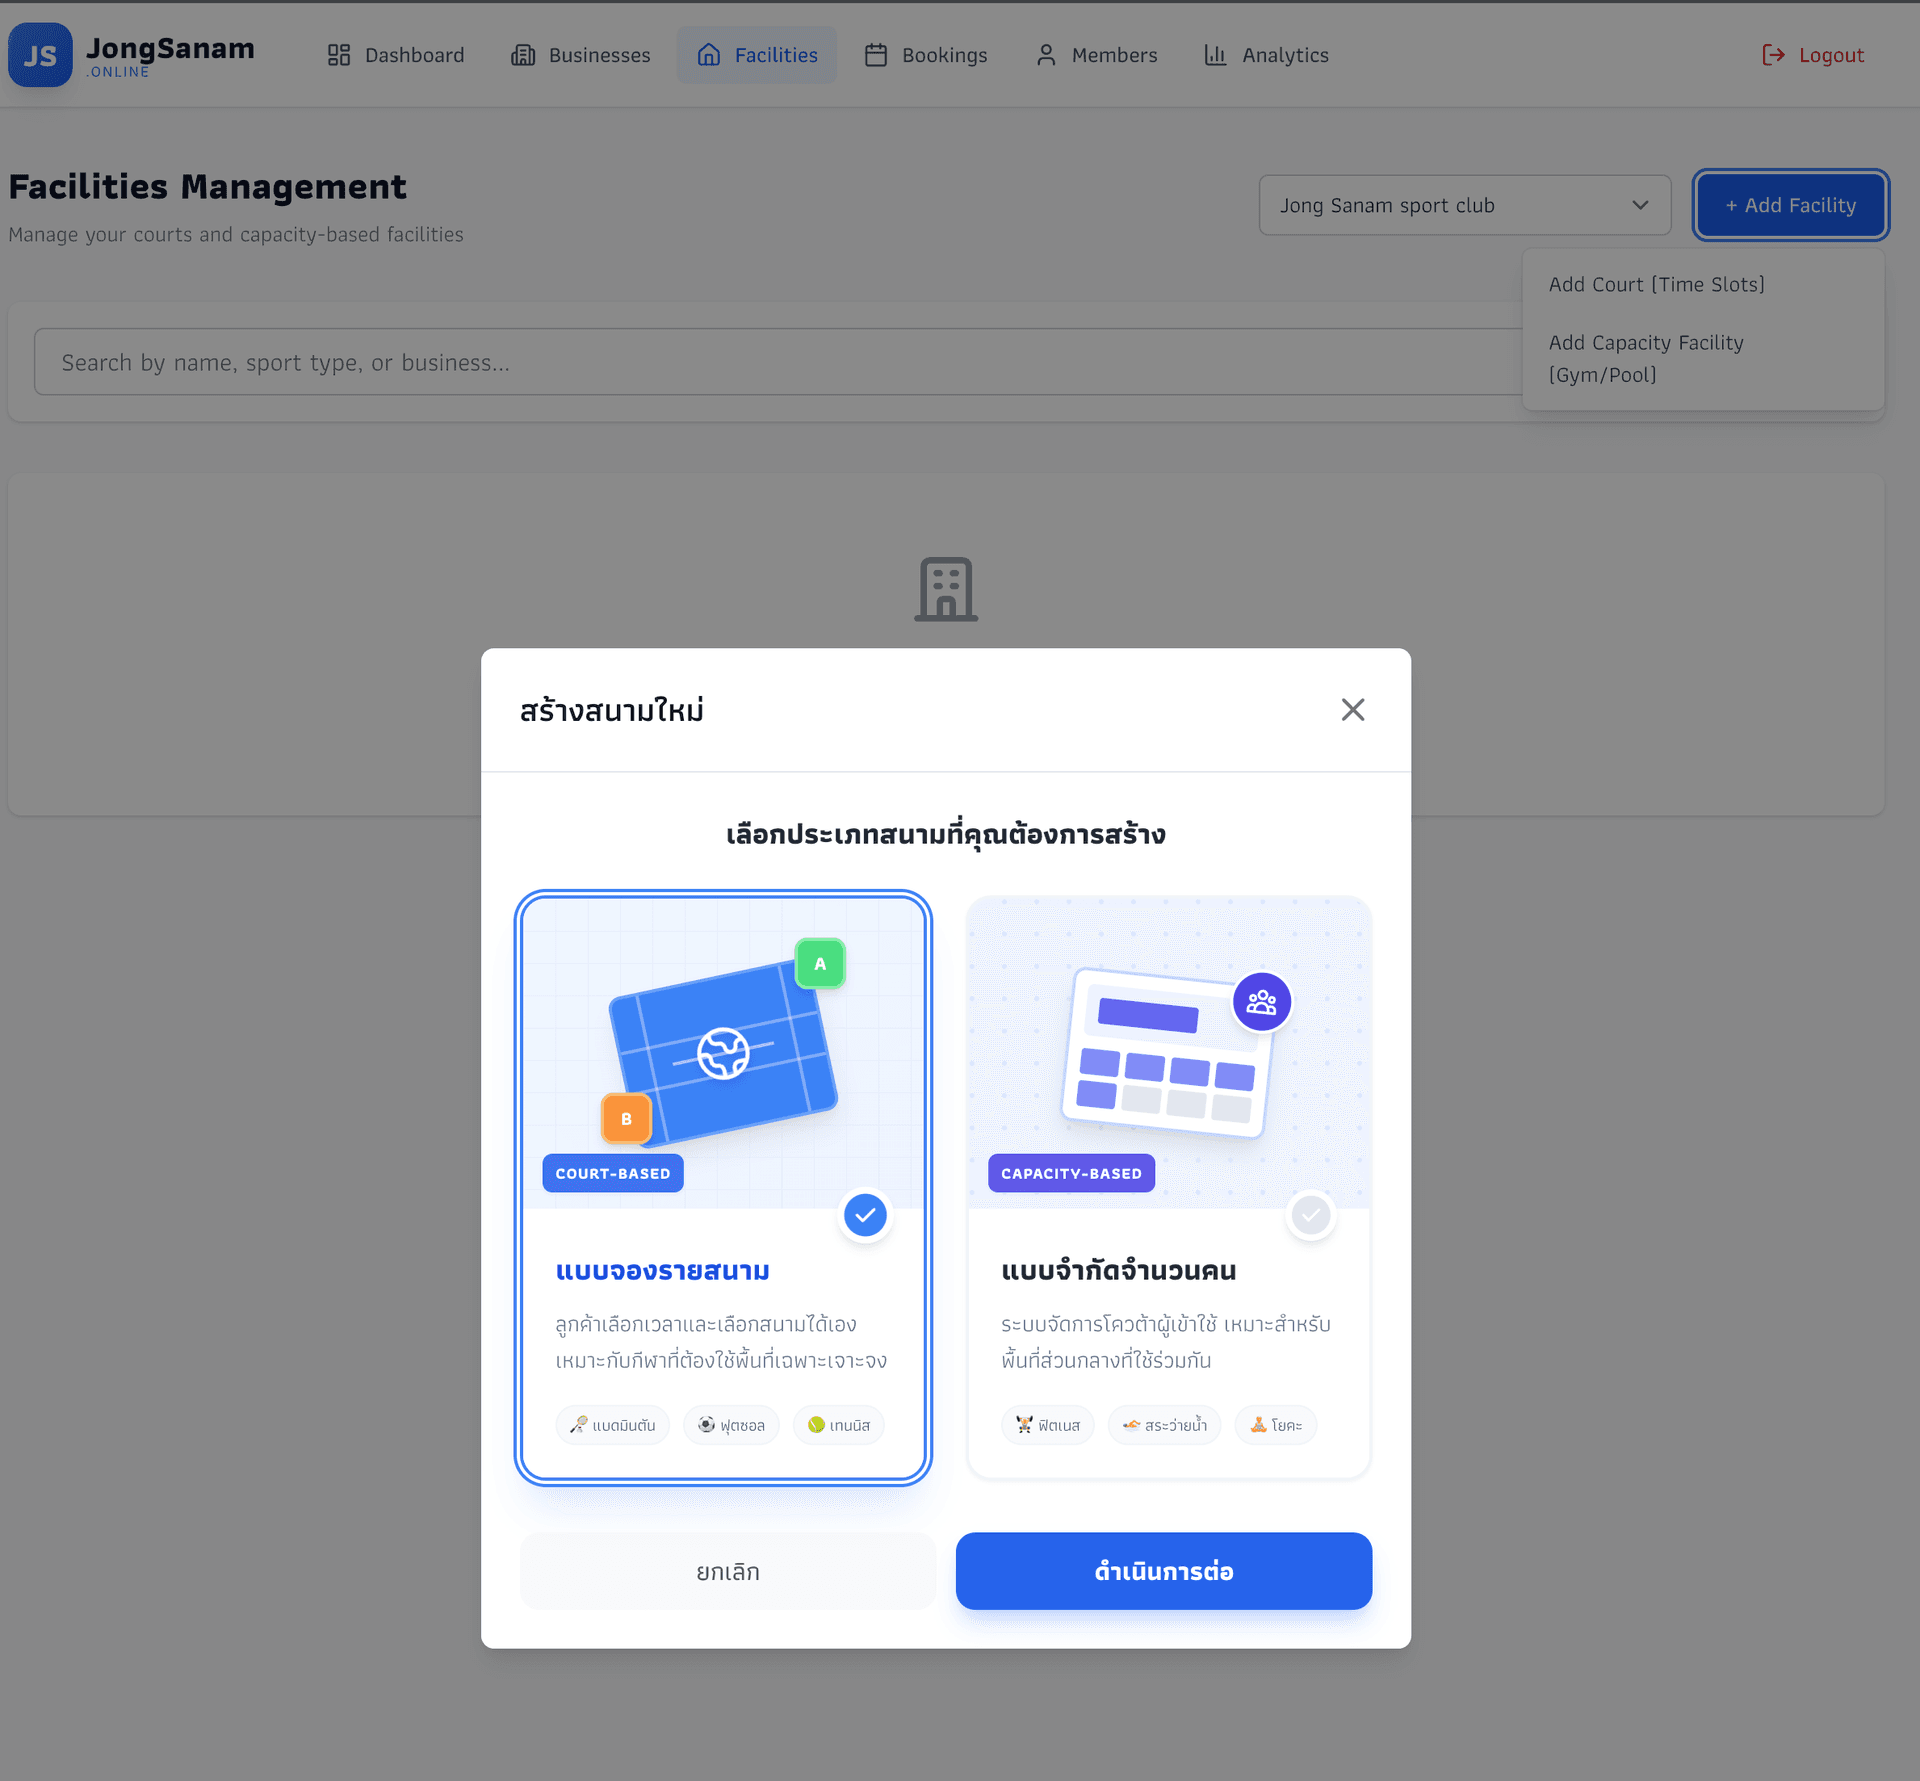
Task: Click the Bookings calendar icon
Action: click(877, 54)
